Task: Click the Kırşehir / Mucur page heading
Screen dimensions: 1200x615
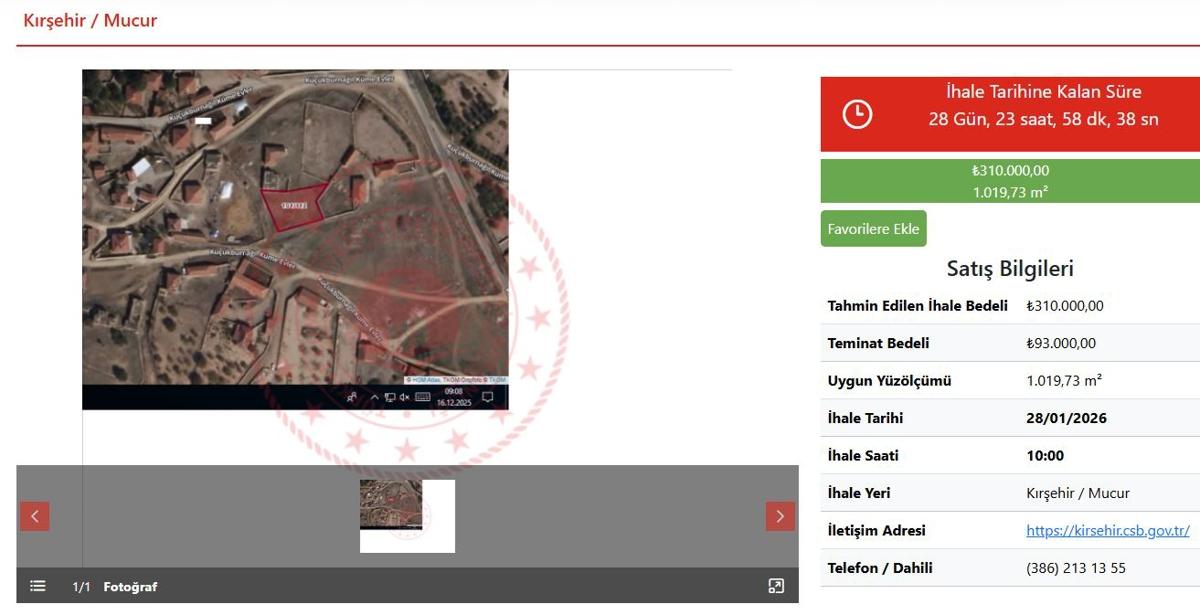Action: 90,20
